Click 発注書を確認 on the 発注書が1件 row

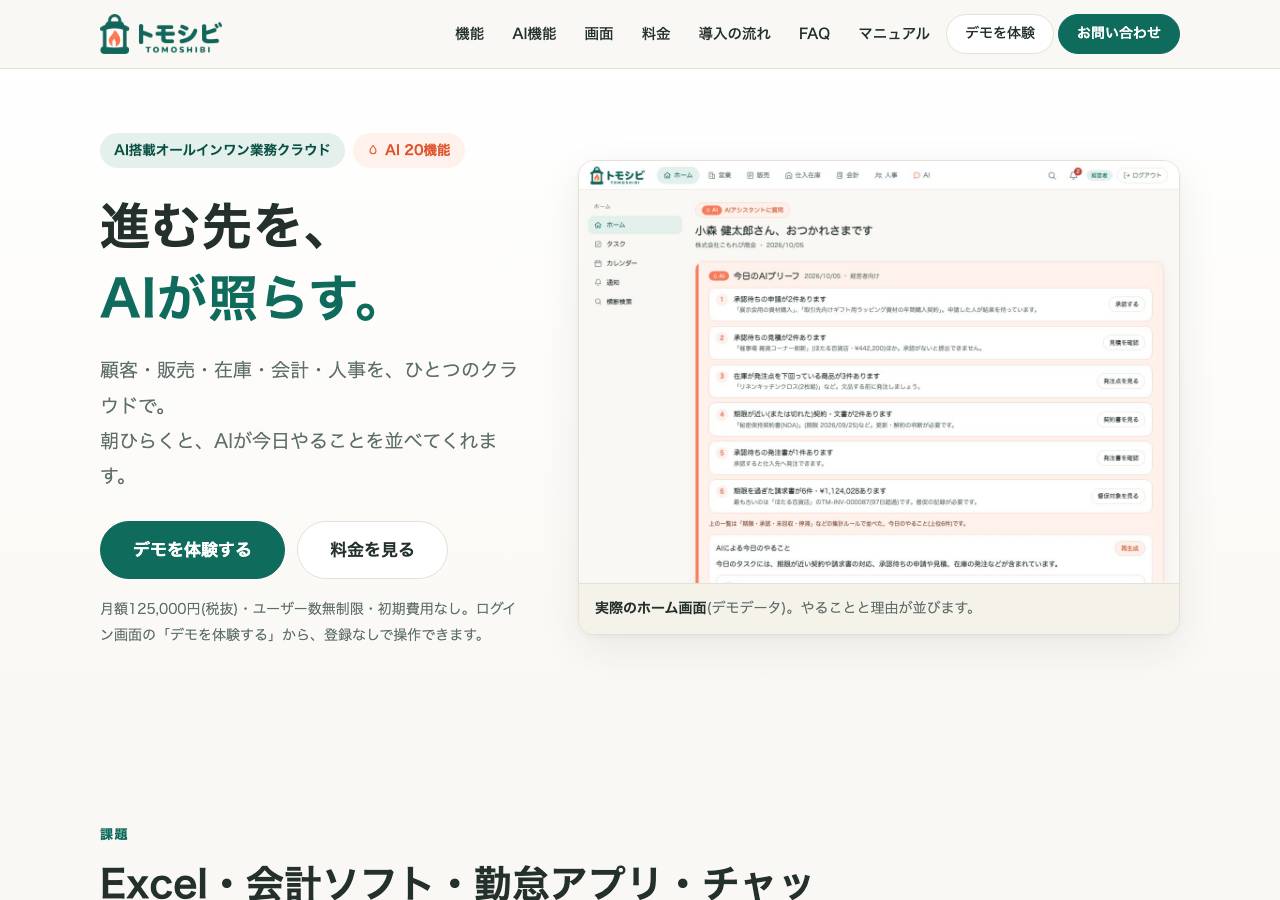tap(1121, 458)
